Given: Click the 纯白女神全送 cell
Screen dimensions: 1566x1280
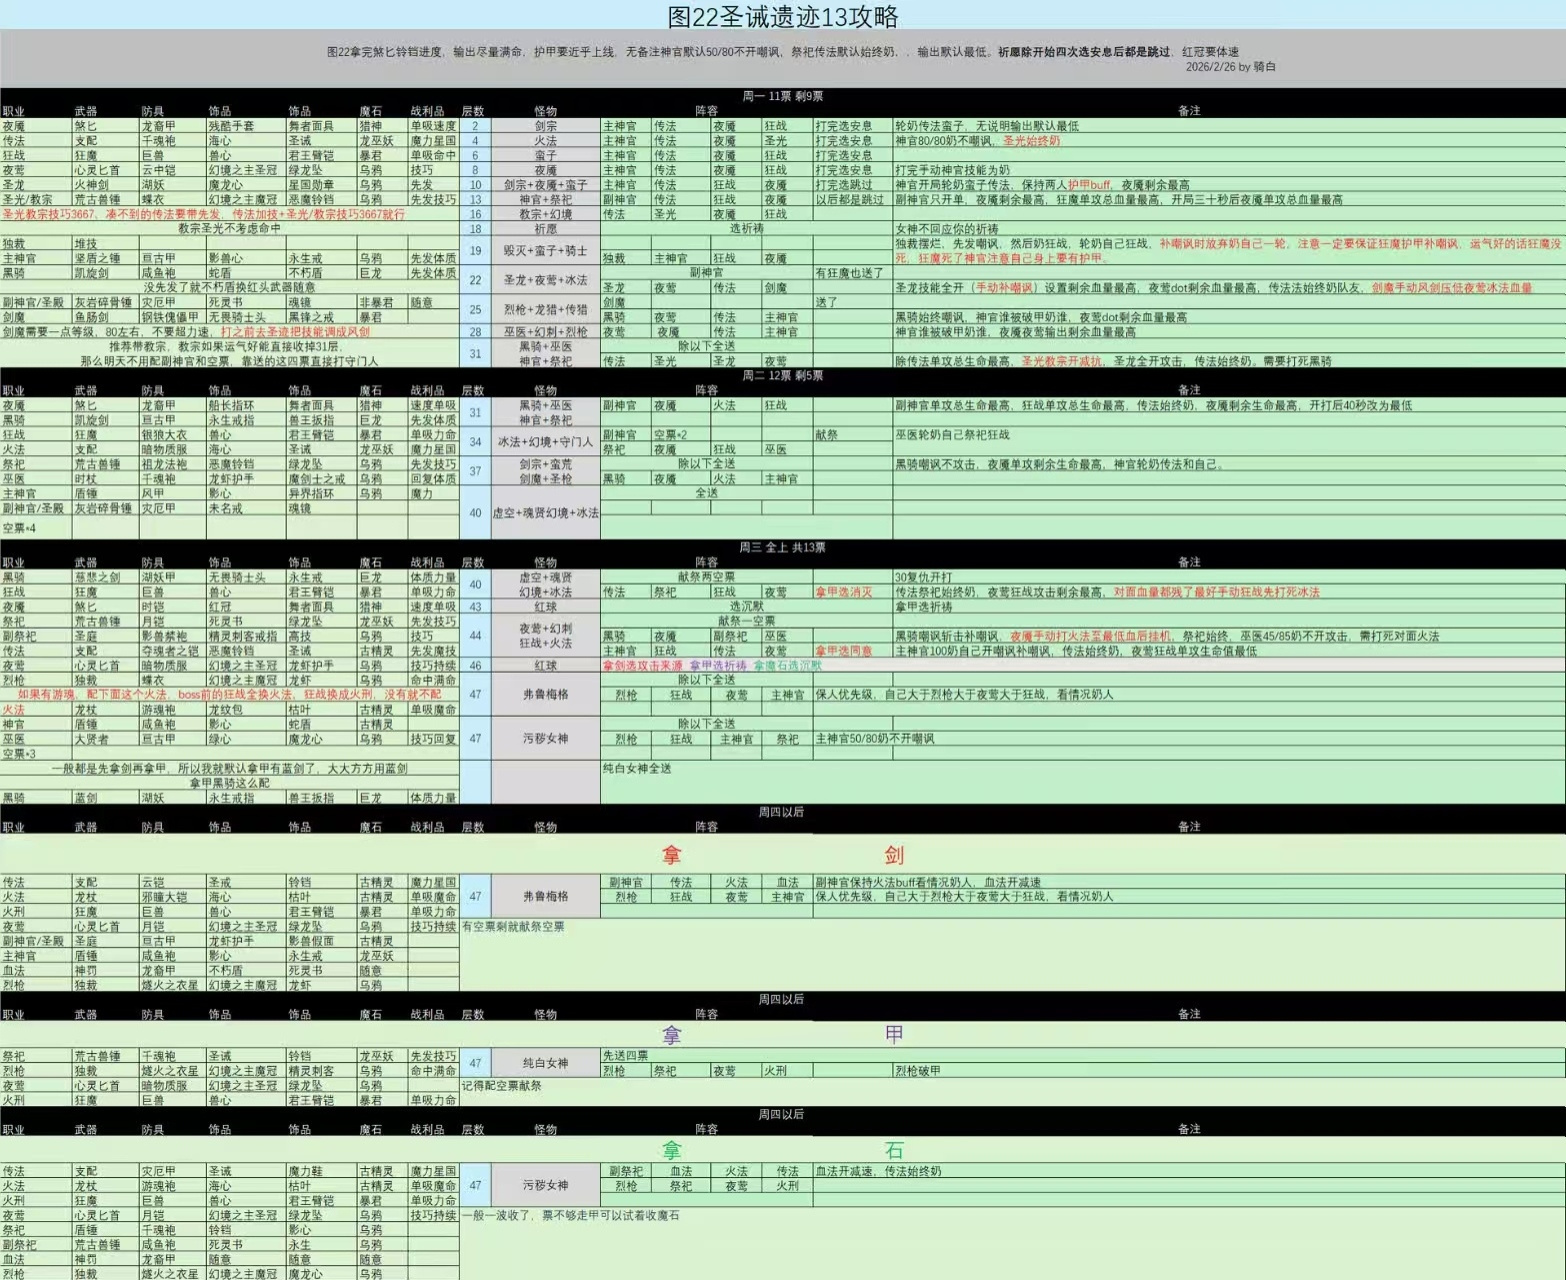Looking at the screenshot, I should coord(637,768).
